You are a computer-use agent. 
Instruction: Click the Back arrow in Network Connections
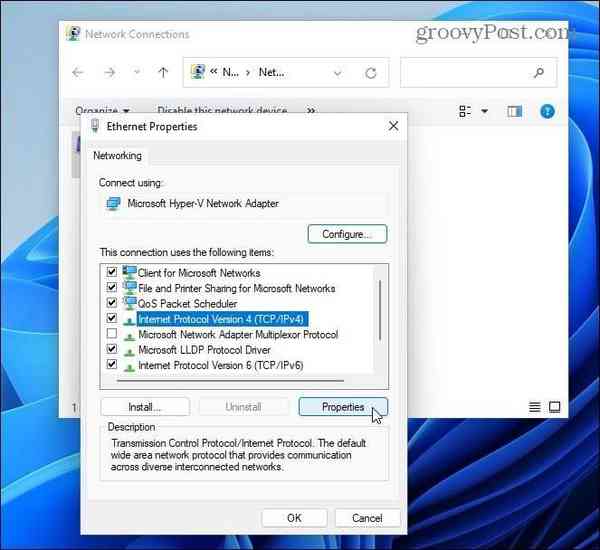(78, 72)
